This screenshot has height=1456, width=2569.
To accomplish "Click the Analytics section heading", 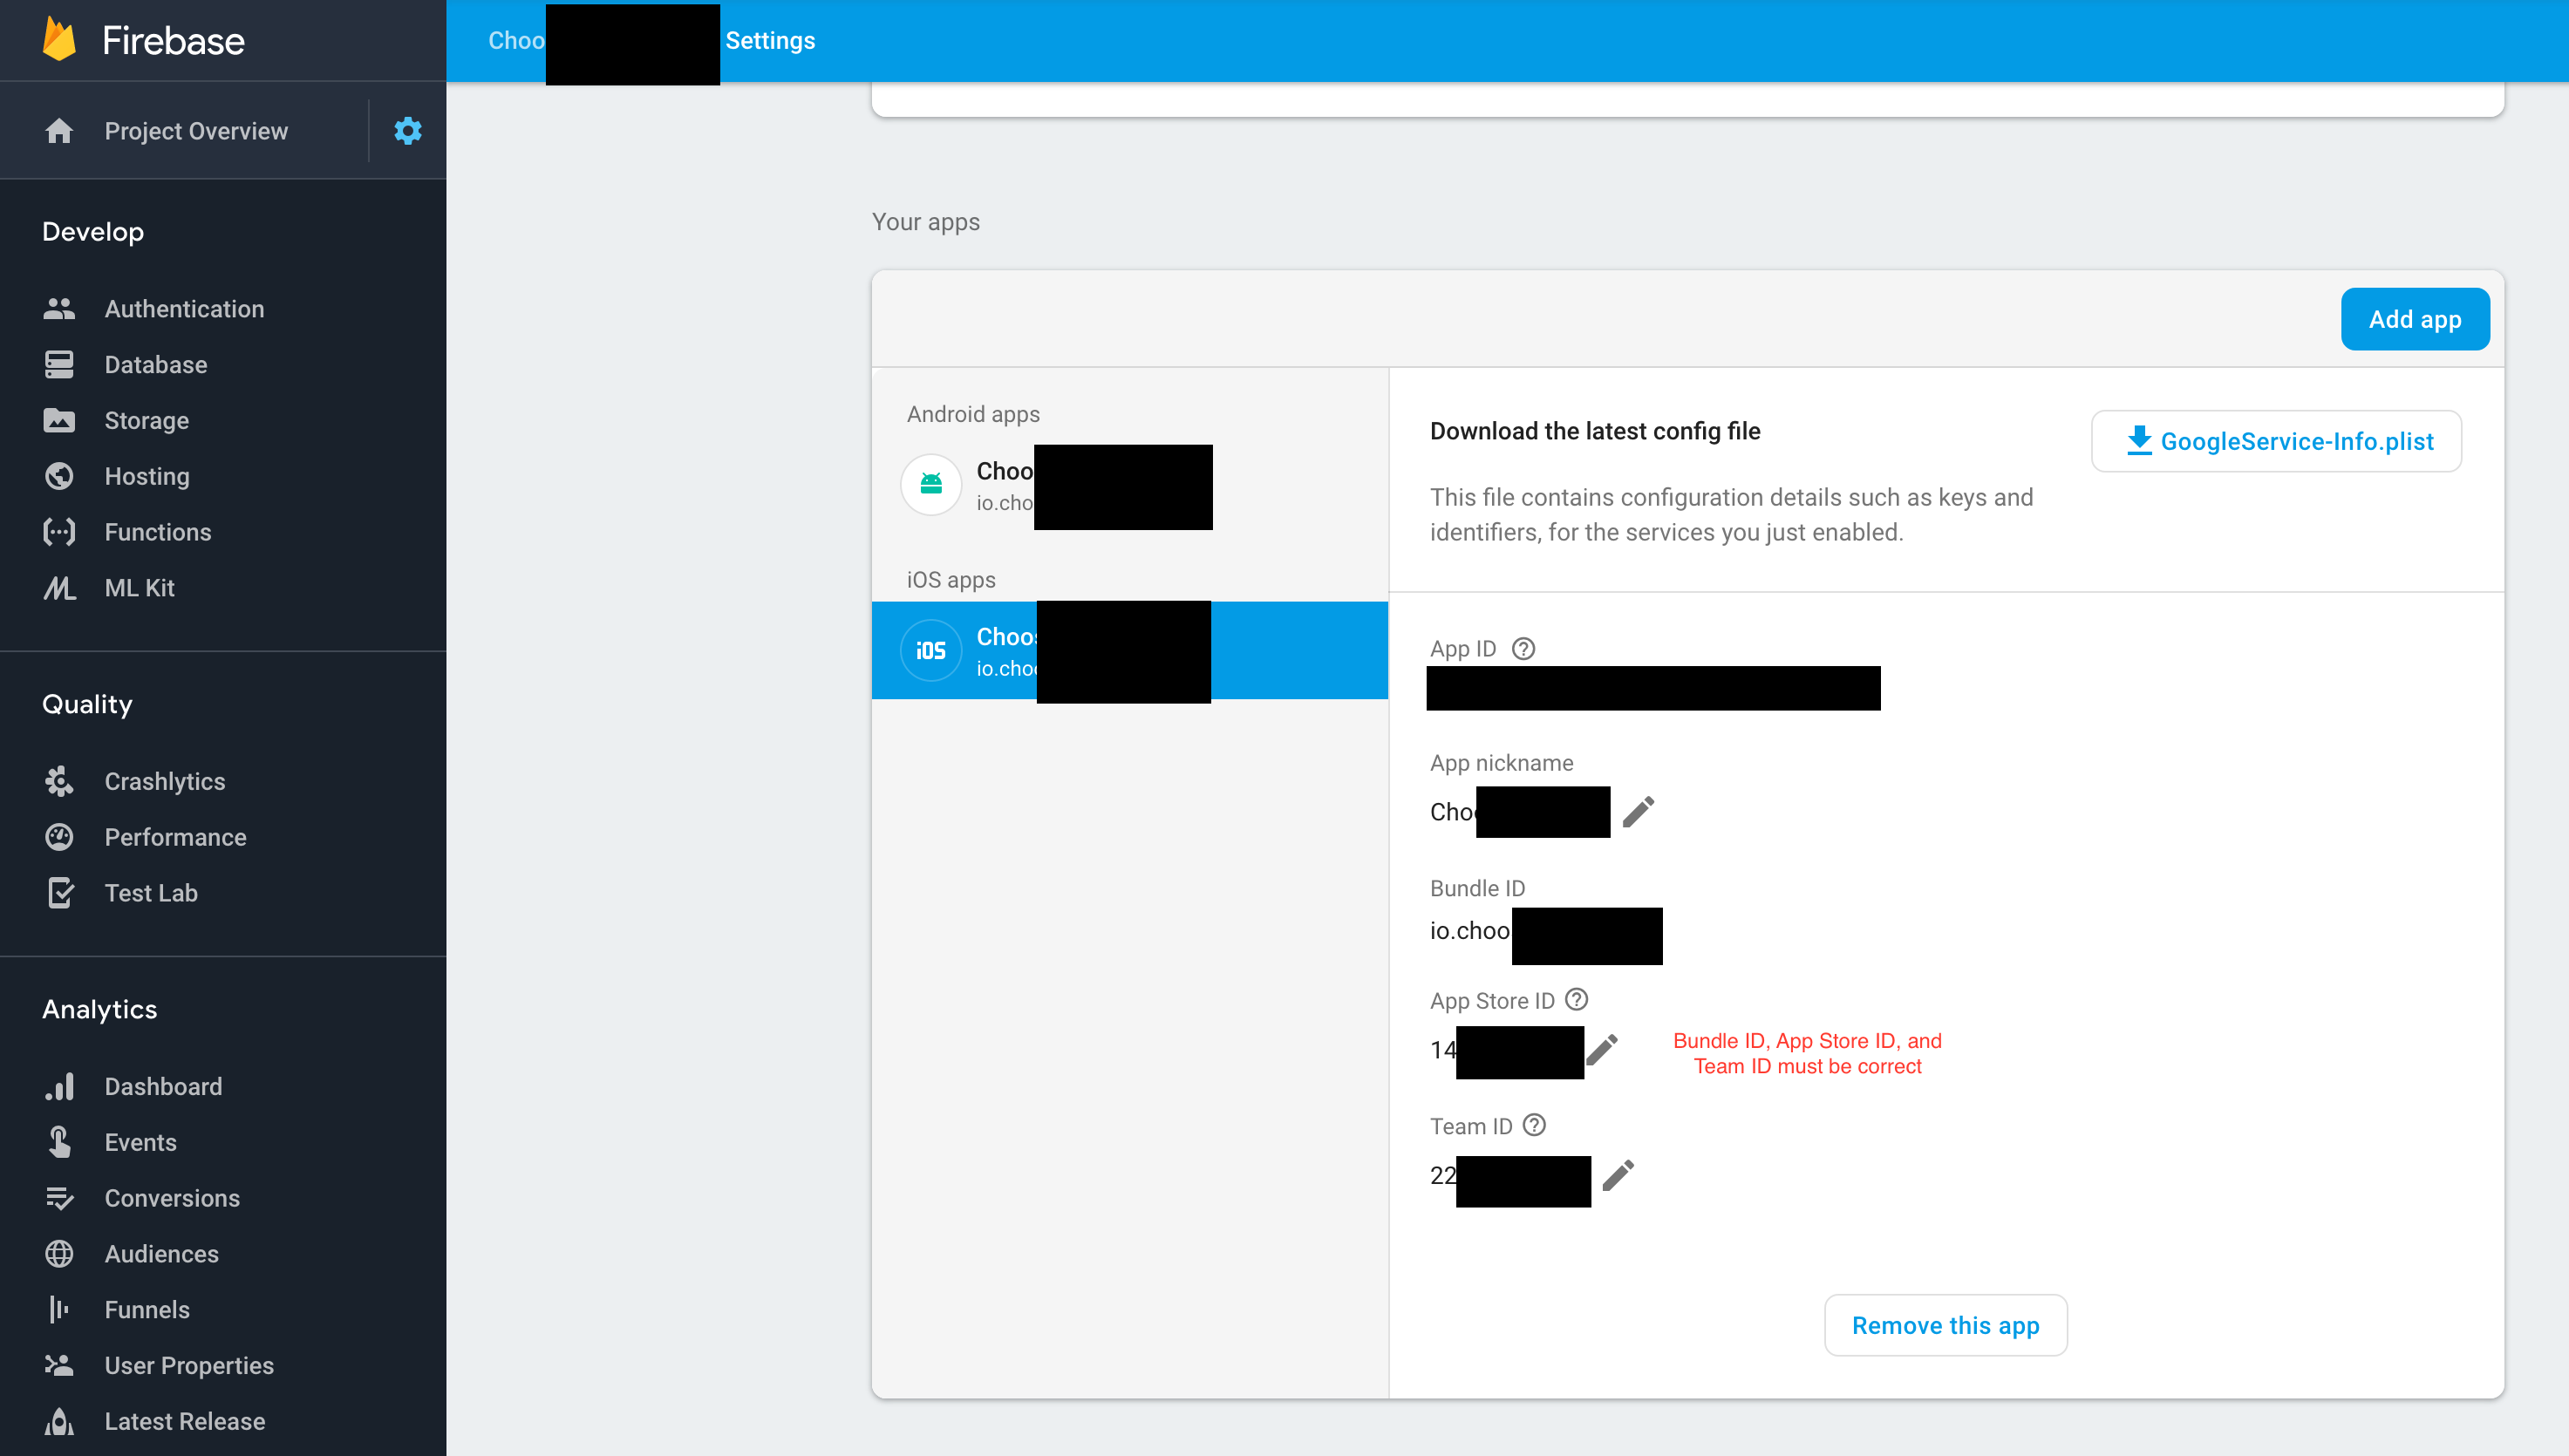I will 100,1009.
